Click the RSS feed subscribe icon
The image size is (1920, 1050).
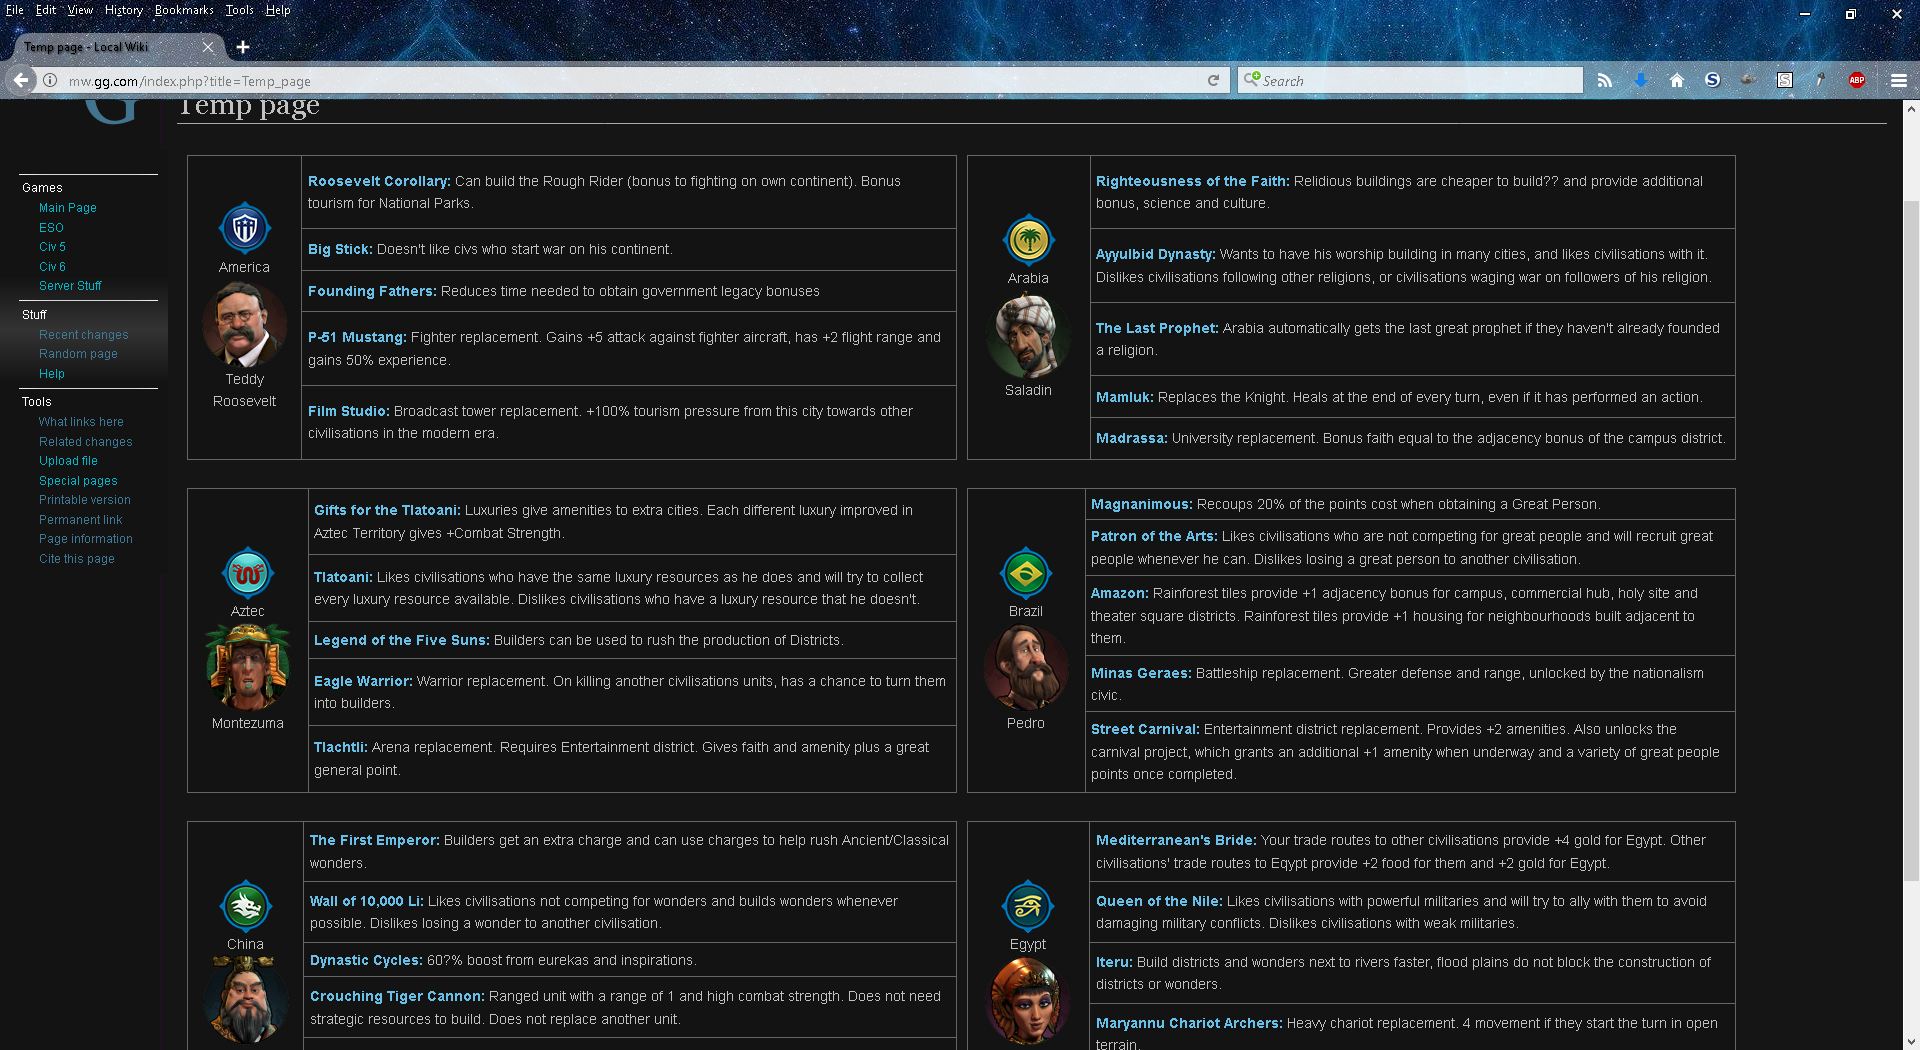pyautogui.click(x=1604, y=81)
